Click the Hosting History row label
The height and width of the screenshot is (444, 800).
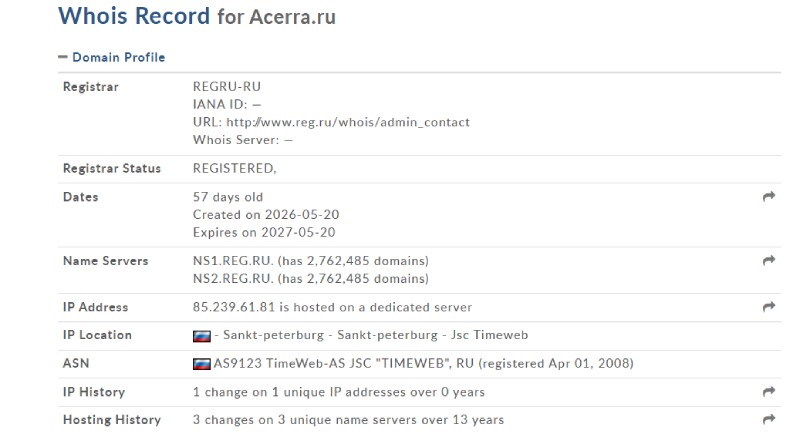(112, 420)
